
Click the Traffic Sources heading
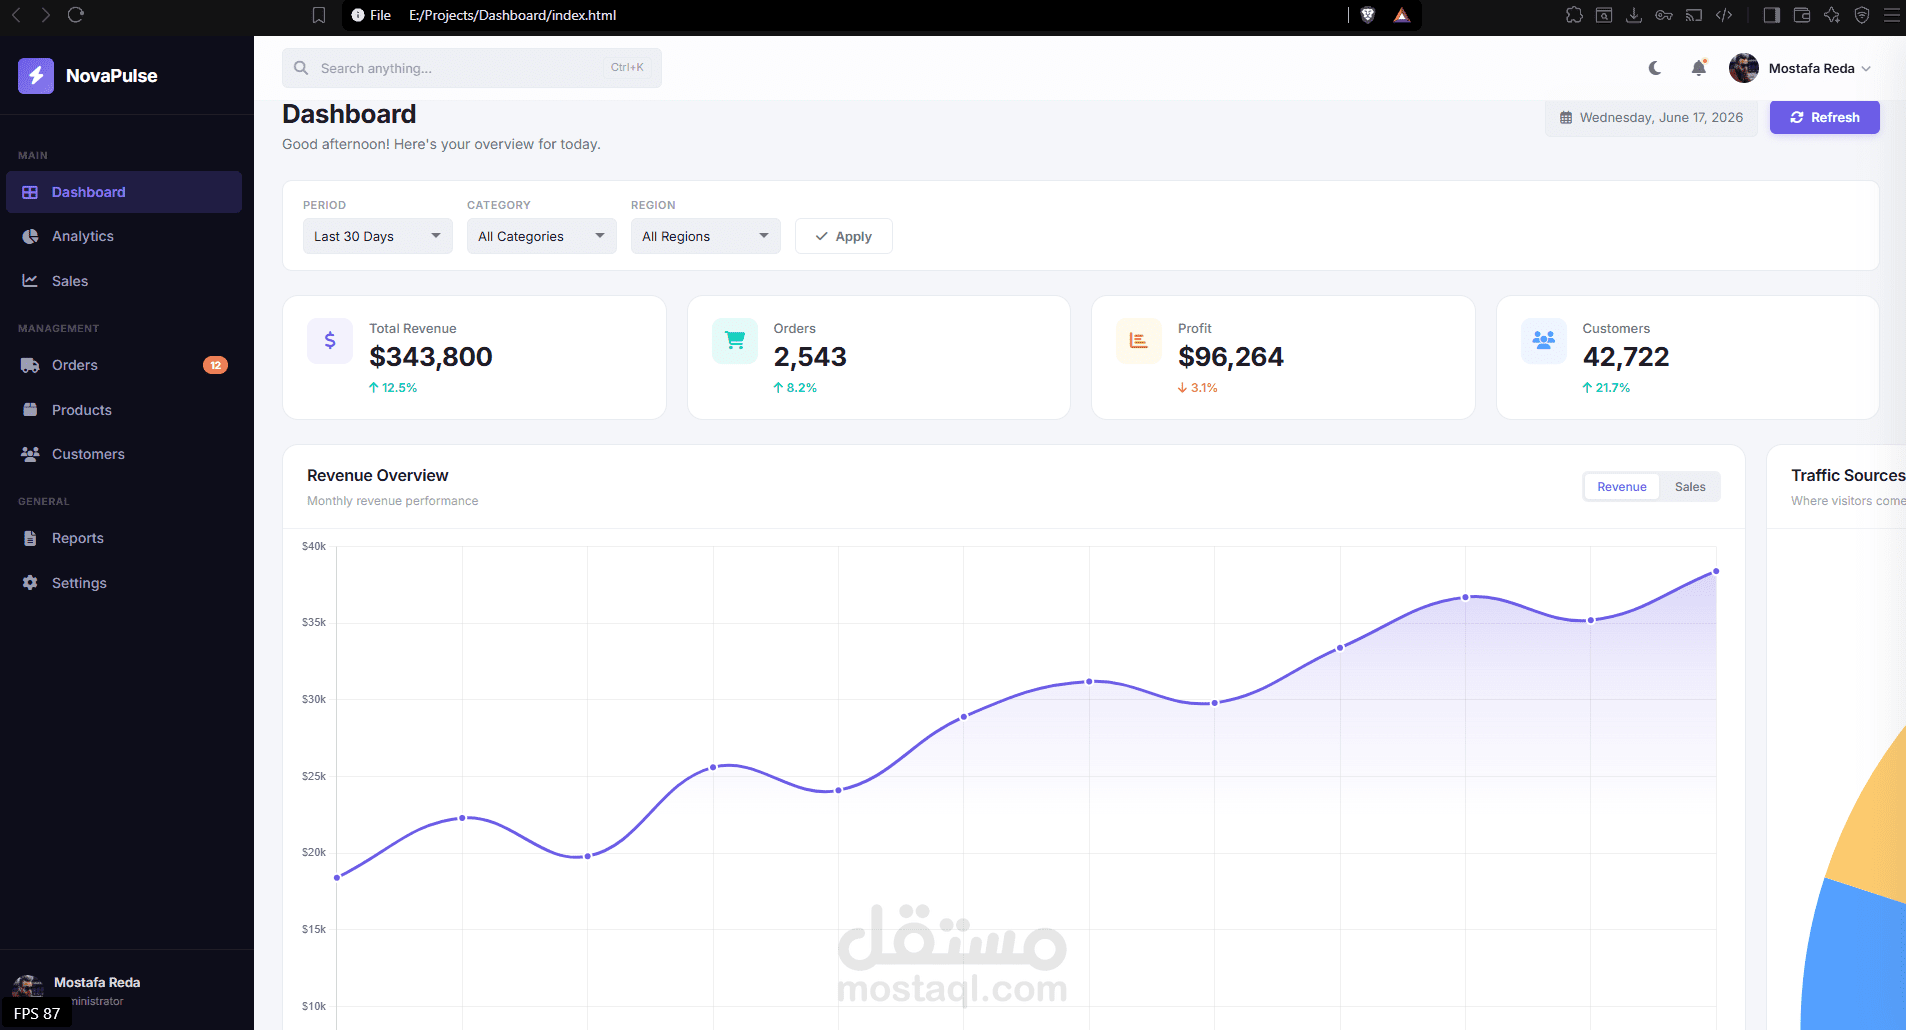1848,475
